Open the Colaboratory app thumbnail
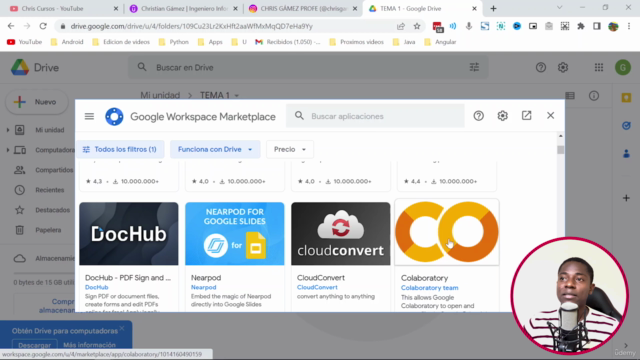Viewport: 640px width, 360px height. (447, 233)
